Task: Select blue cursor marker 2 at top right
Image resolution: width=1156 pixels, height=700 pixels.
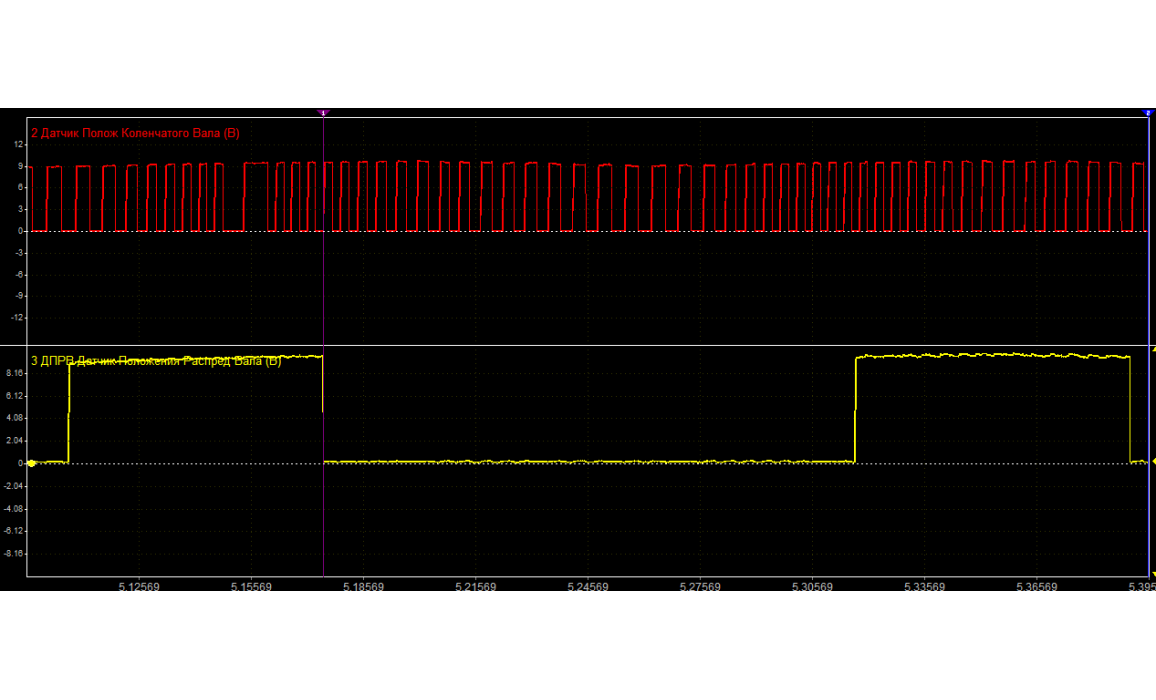Action: 1148,113
